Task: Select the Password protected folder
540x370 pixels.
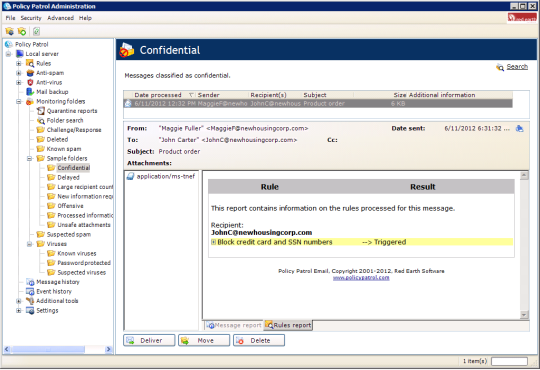Action: pyautogui.click(x=84, y=263)
